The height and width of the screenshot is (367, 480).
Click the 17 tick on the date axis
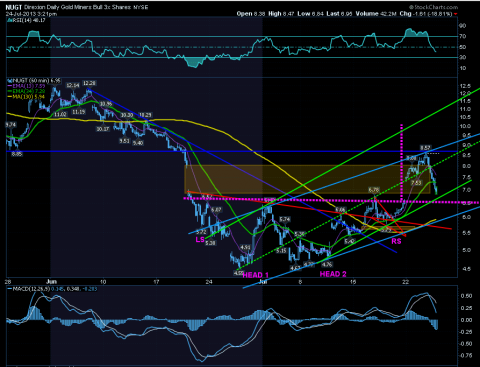pos(156,282)
